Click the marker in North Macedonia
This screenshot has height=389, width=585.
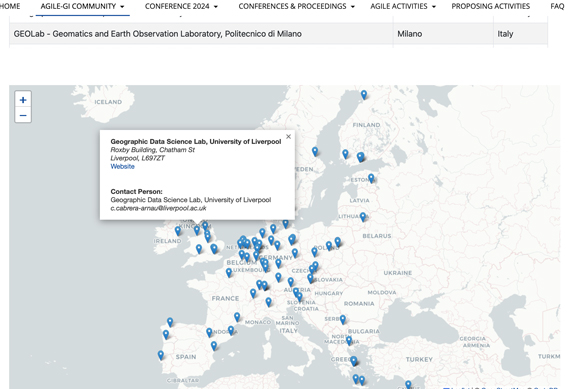[x=349, y=340]
